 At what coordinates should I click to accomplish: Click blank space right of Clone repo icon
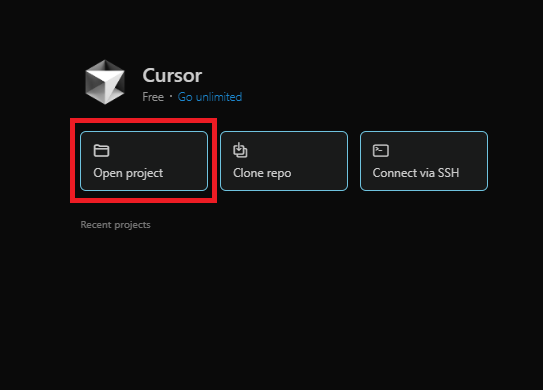(x=297, y=151)
